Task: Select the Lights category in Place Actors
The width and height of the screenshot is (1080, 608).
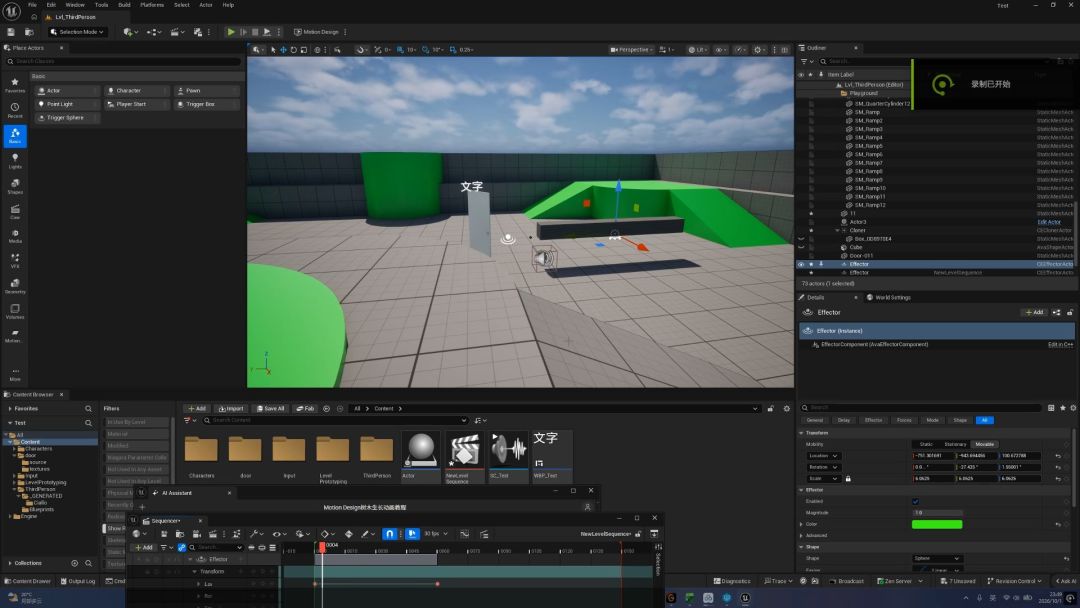Action: (x=15, y=161)
